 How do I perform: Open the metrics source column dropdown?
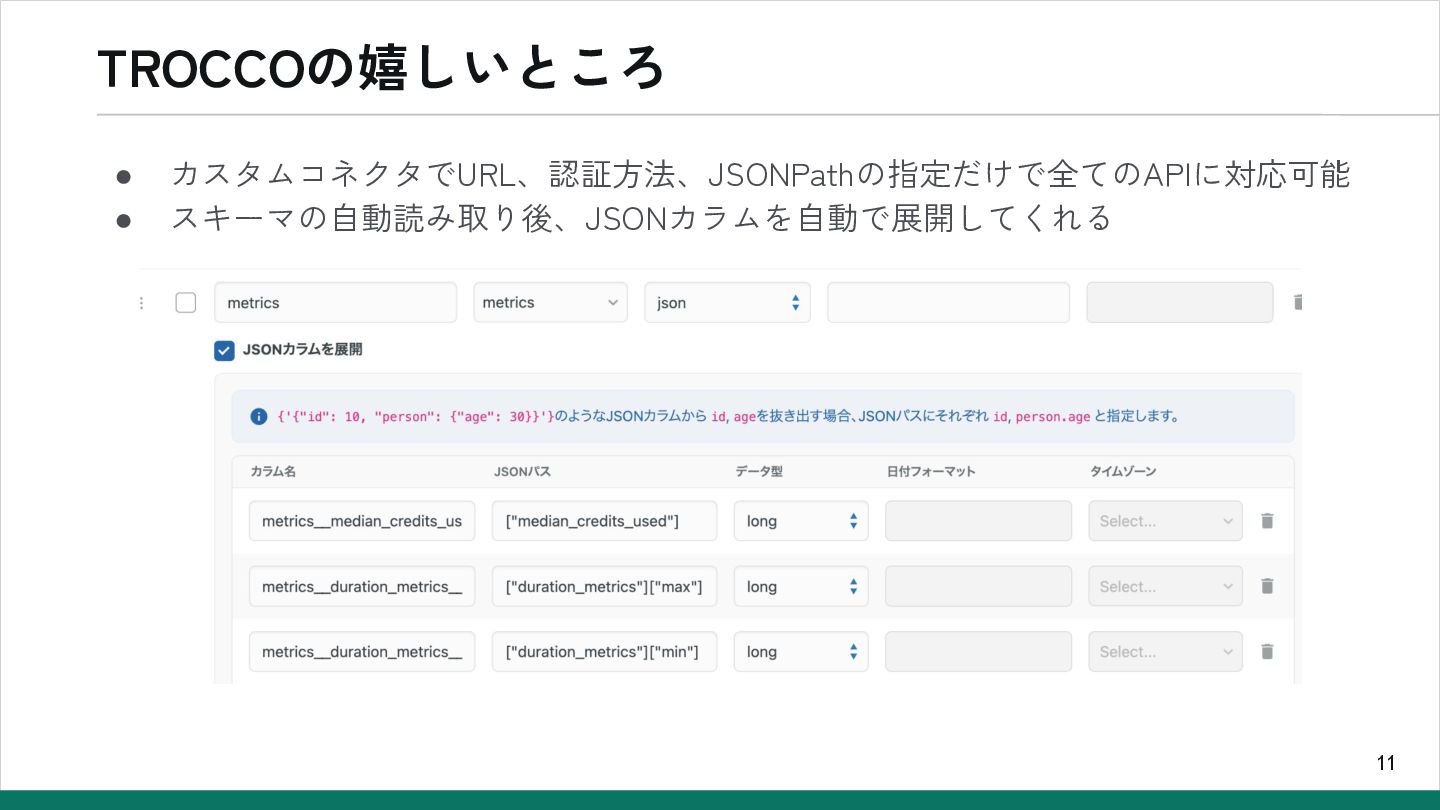click(550, 302)
